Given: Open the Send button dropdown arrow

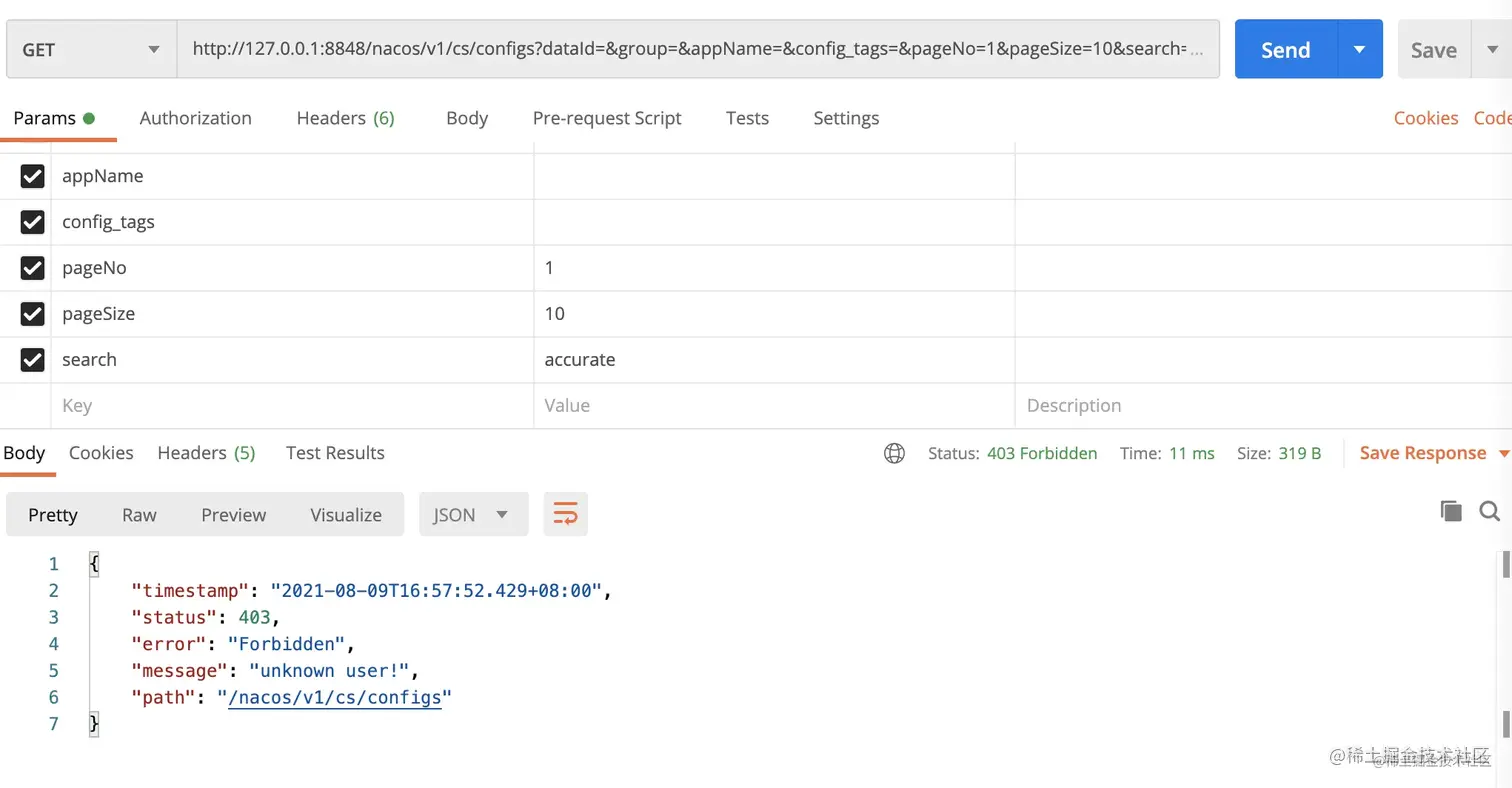Looking at the screenshot, I should coord(1360,49).
